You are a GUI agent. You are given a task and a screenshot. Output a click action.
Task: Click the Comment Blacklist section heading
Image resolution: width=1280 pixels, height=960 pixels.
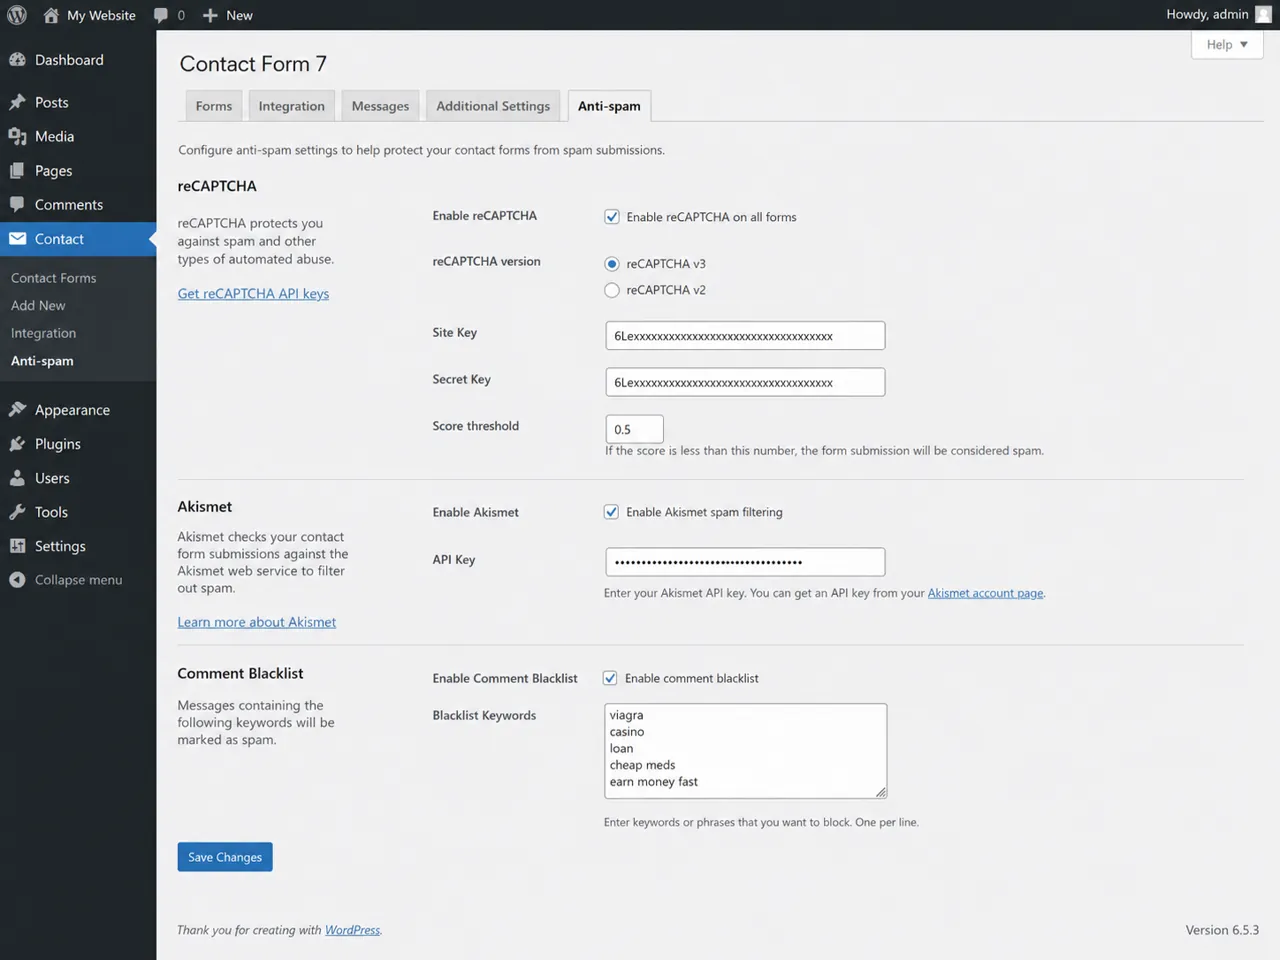point(240,674)
